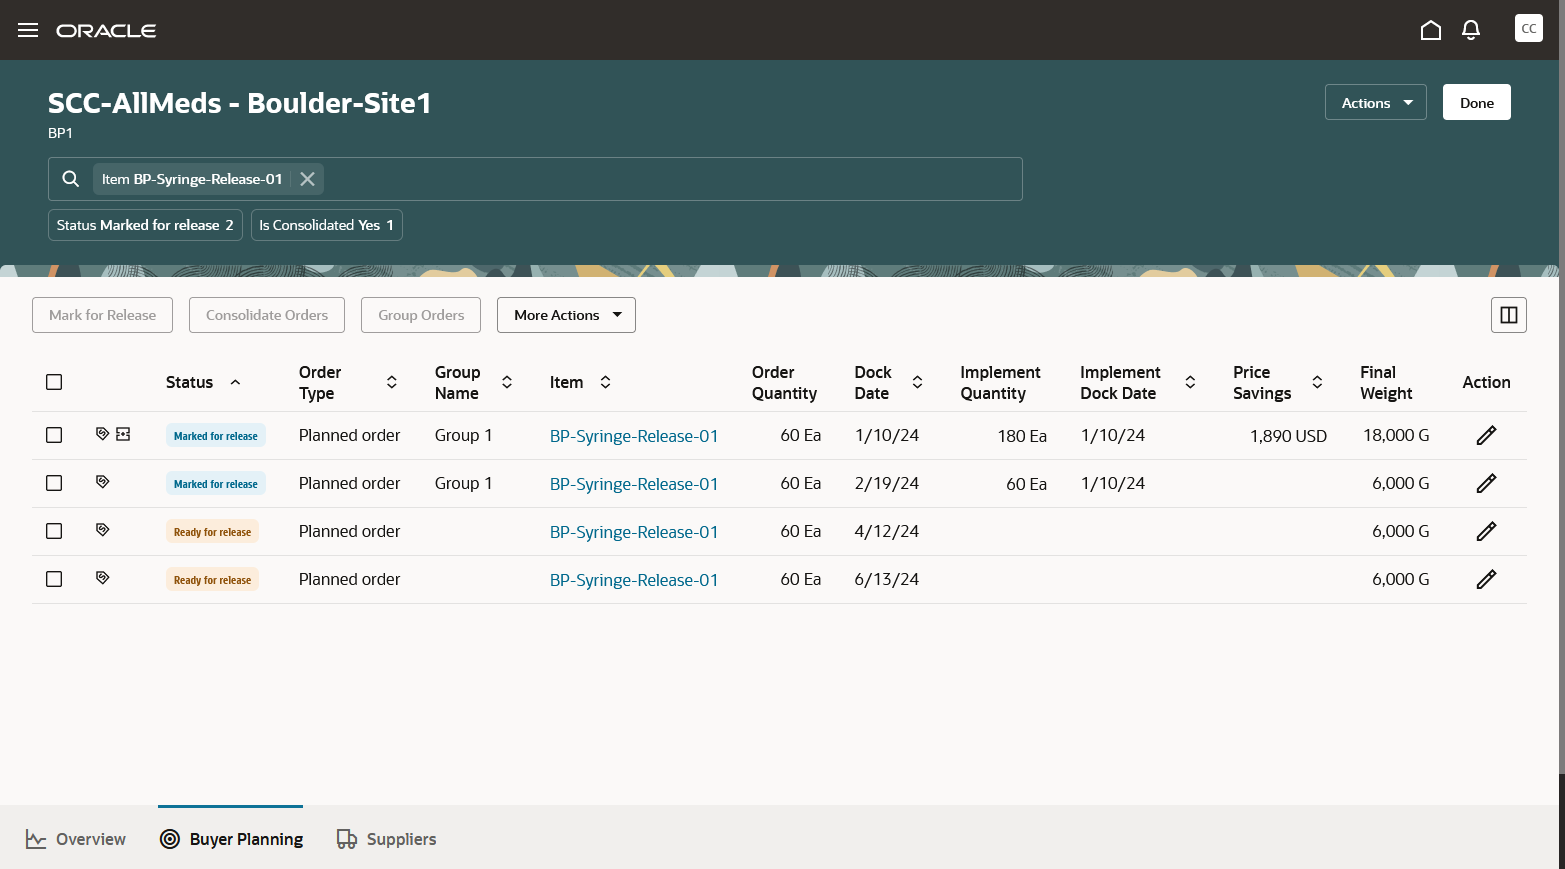Edit the order with dock date 2/19/24
The height and width of the screenshot is (869, 1565).
(1487, 483)
